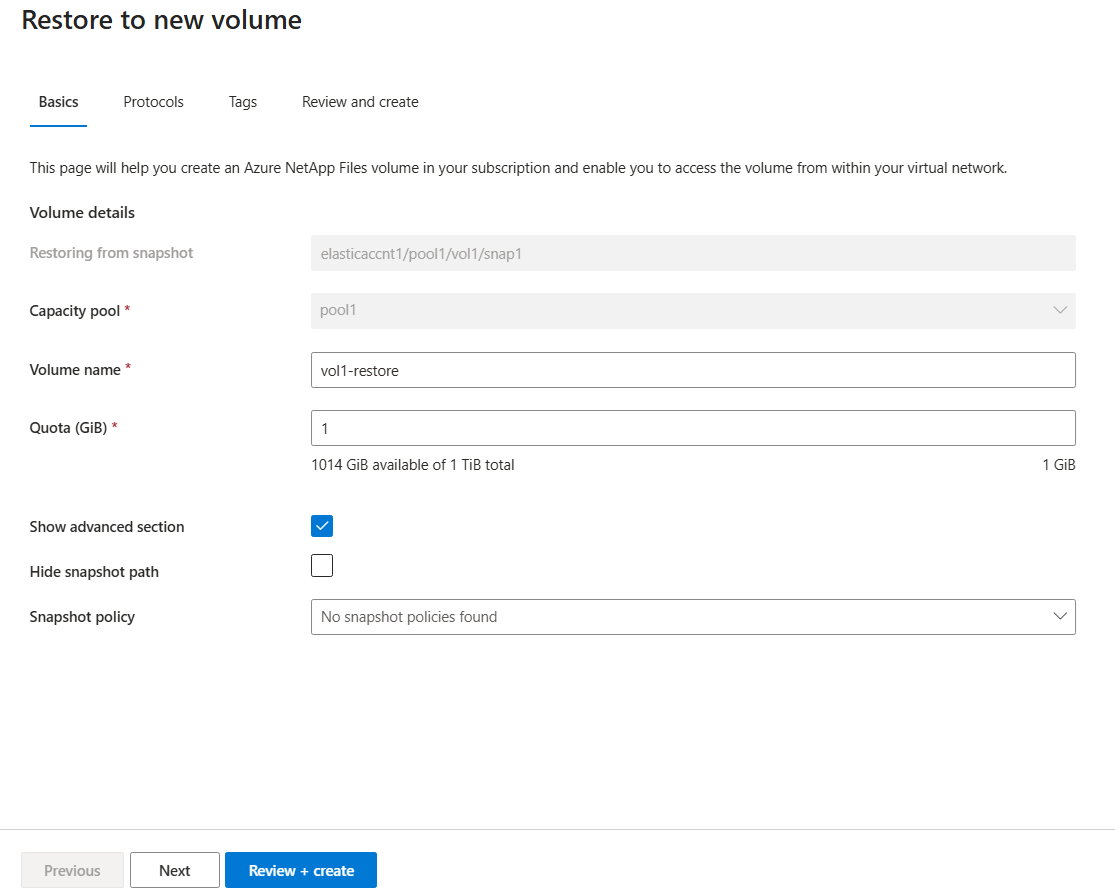Click the Volume details section heading
The width and height of the screenshot is (1115, 895).
point(82,212)
